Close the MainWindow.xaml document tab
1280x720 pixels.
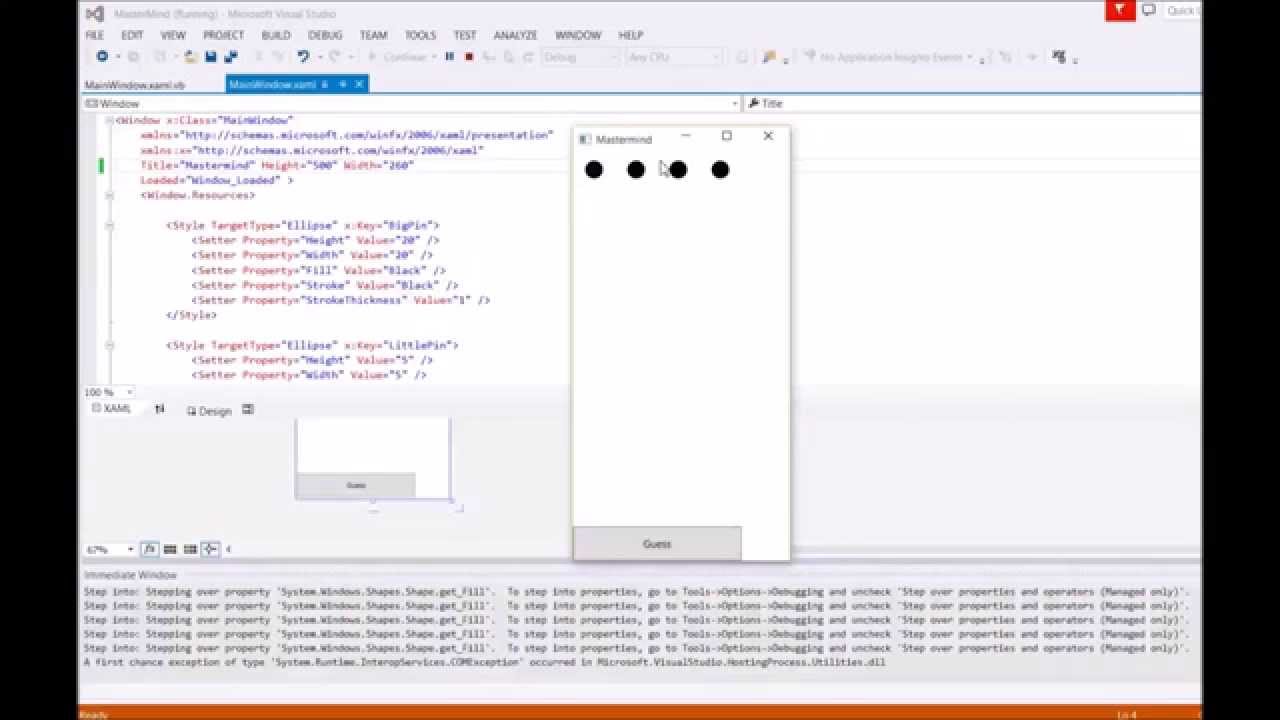[x=359, y=84]
